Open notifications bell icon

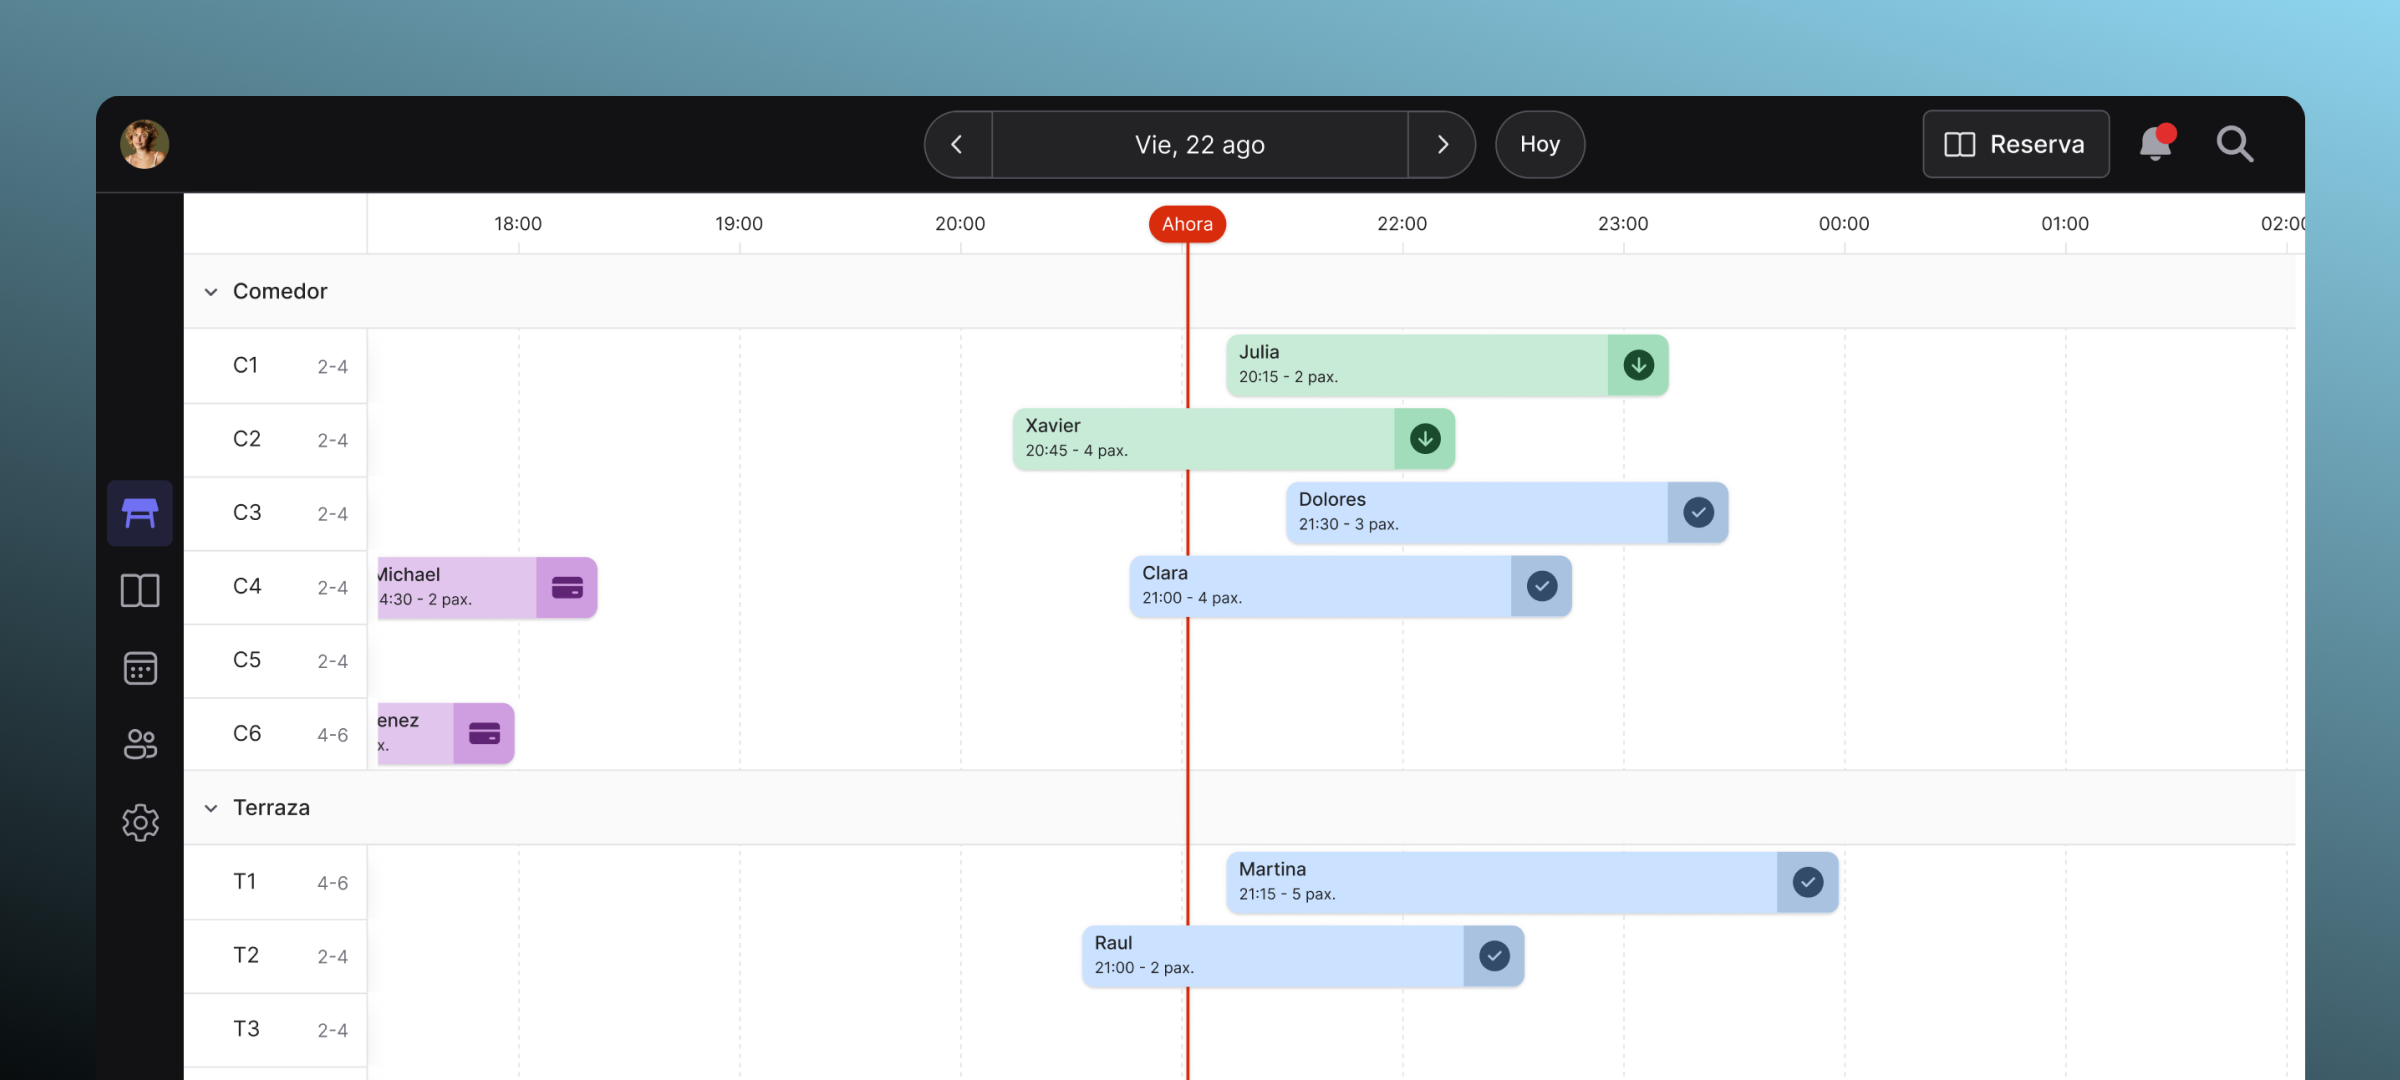point(2156,144)
